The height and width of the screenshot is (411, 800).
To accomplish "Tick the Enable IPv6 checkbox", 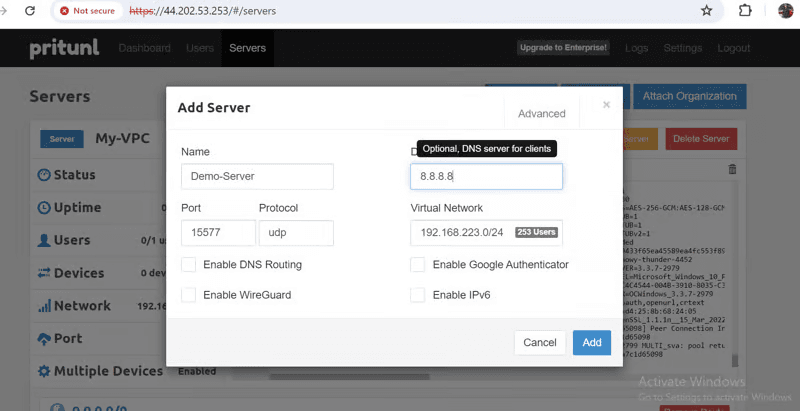I will click(418, 295).
